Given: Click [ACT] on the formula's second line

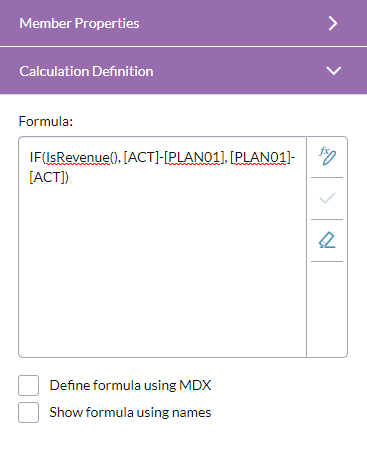Looking at the screenshot, I should (x=47, y=177).
